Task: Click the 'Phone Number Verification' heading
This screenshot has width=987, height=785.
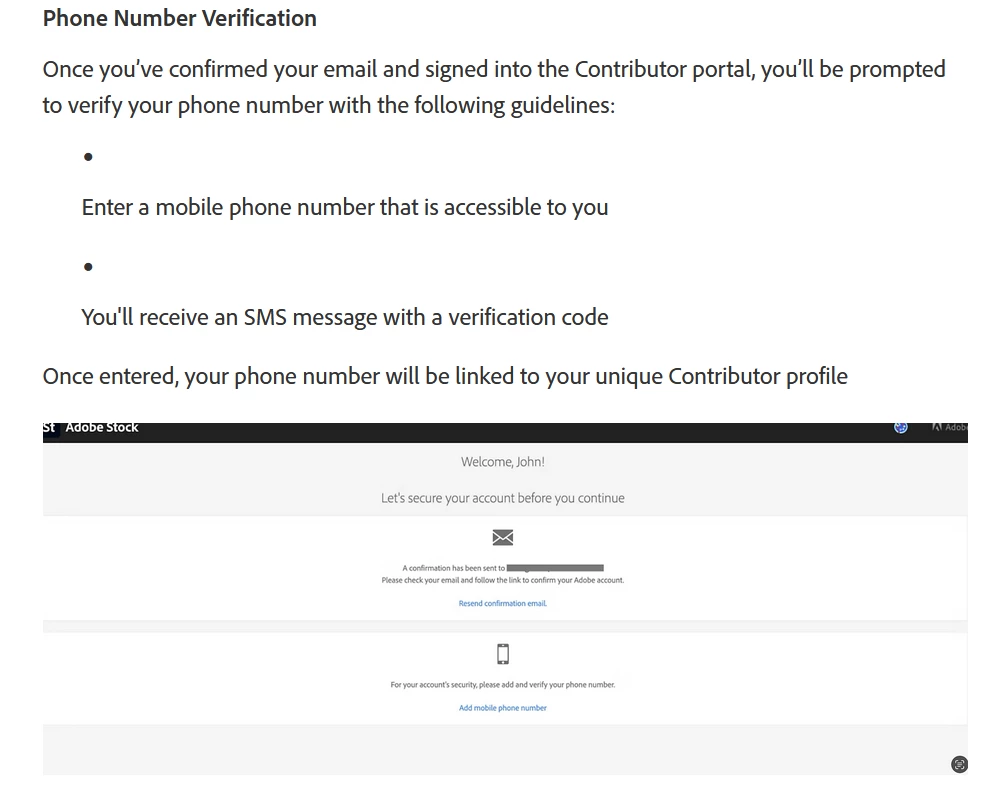Action: point(179,18)
